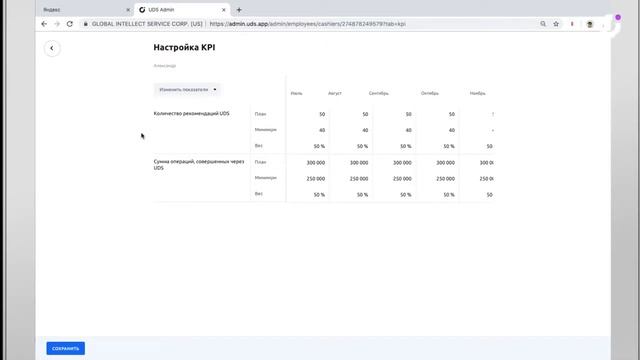Click the Август column header
The height and width of the screenshot is (360, 640).
click(x=335, y=93)
